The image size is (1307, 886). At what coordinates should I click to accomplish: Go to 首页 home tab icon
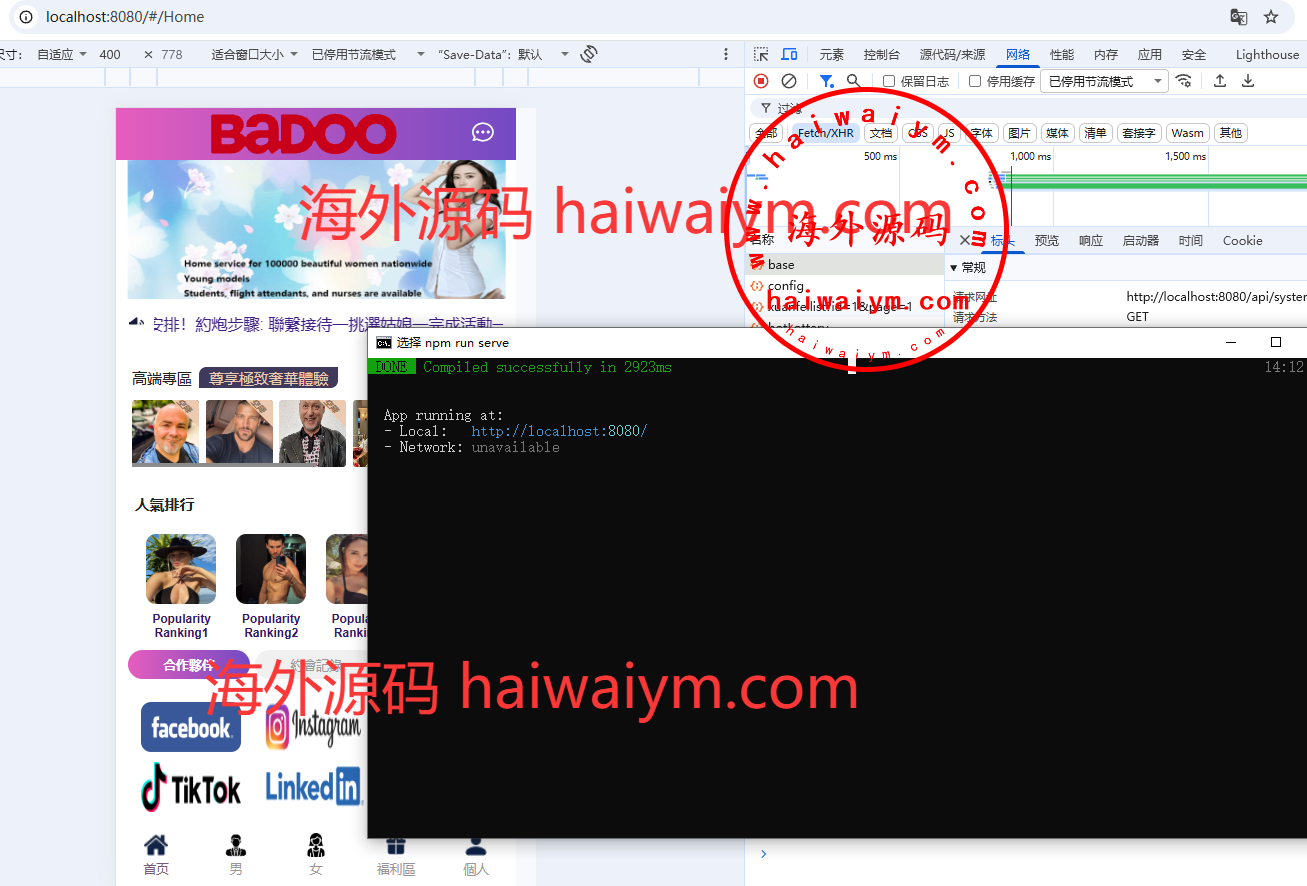(x=156, y=845)
